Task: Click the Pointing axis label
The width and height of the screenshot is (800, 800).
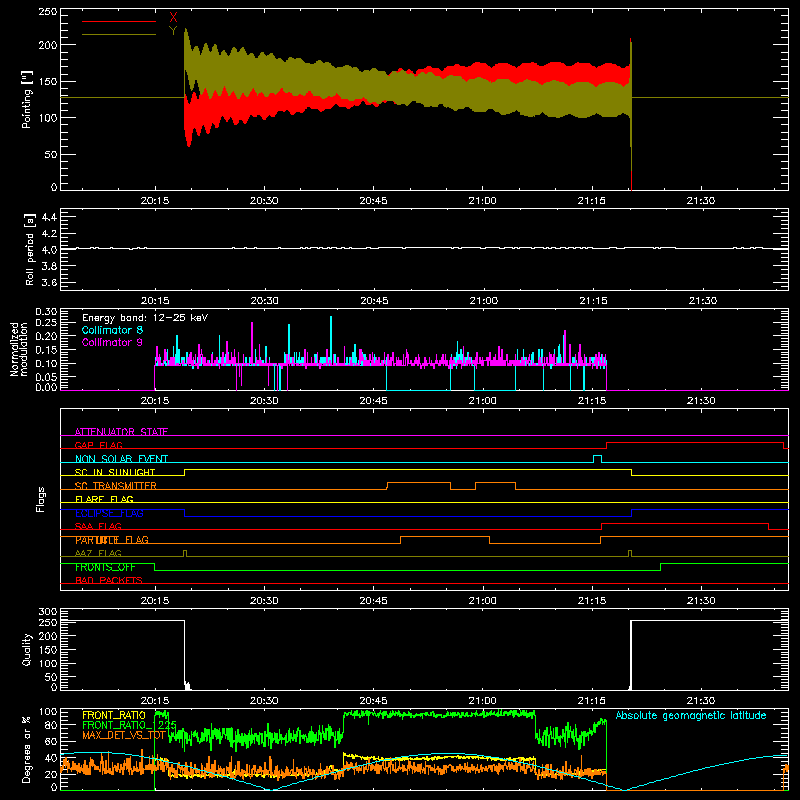Action: 27,99
